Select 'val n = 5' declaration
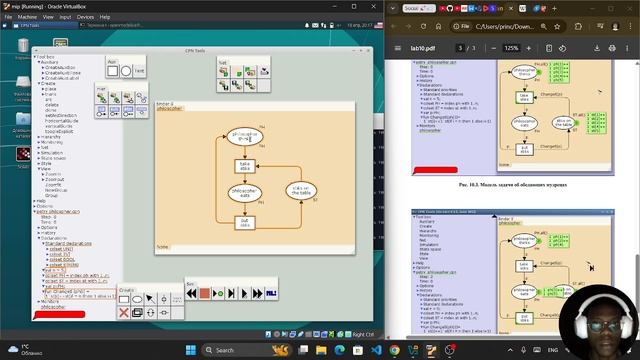The height and width of the screenshot is (360, 640). tap(55, 270)
